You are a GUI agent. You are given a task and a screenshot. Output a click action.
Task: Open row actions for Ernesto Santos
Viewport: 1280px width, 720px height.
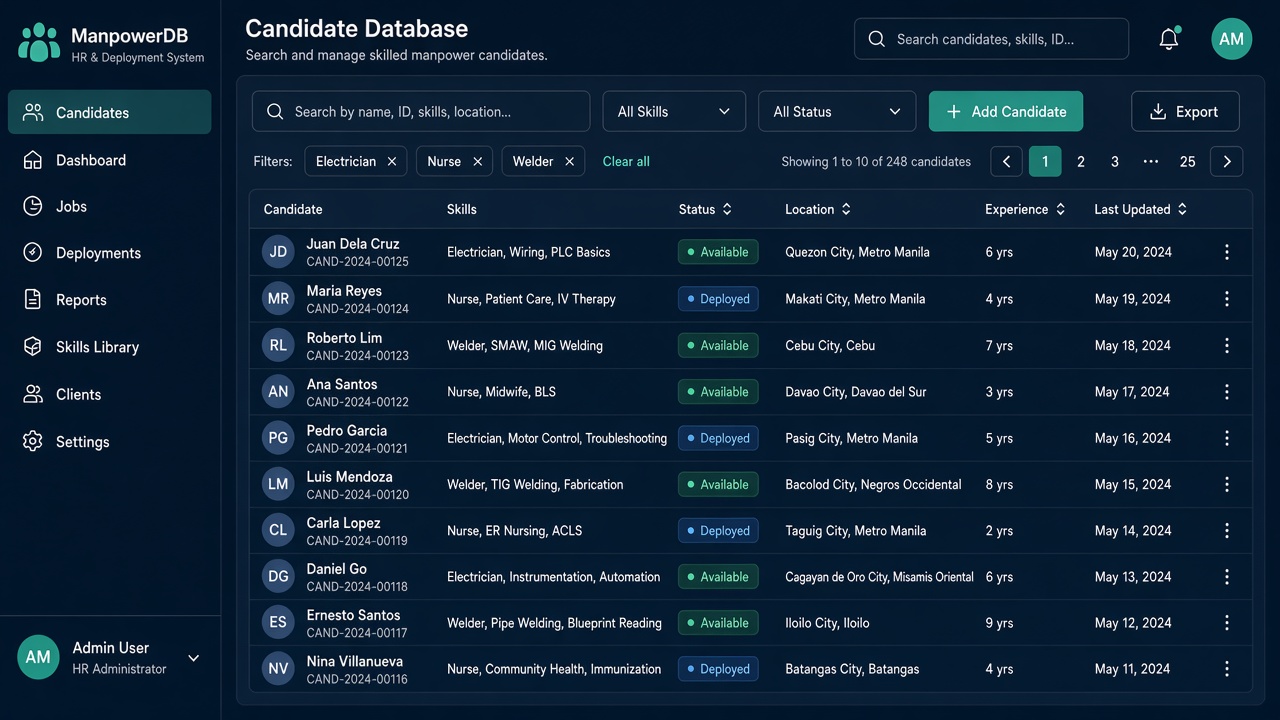pos(1227,622)
